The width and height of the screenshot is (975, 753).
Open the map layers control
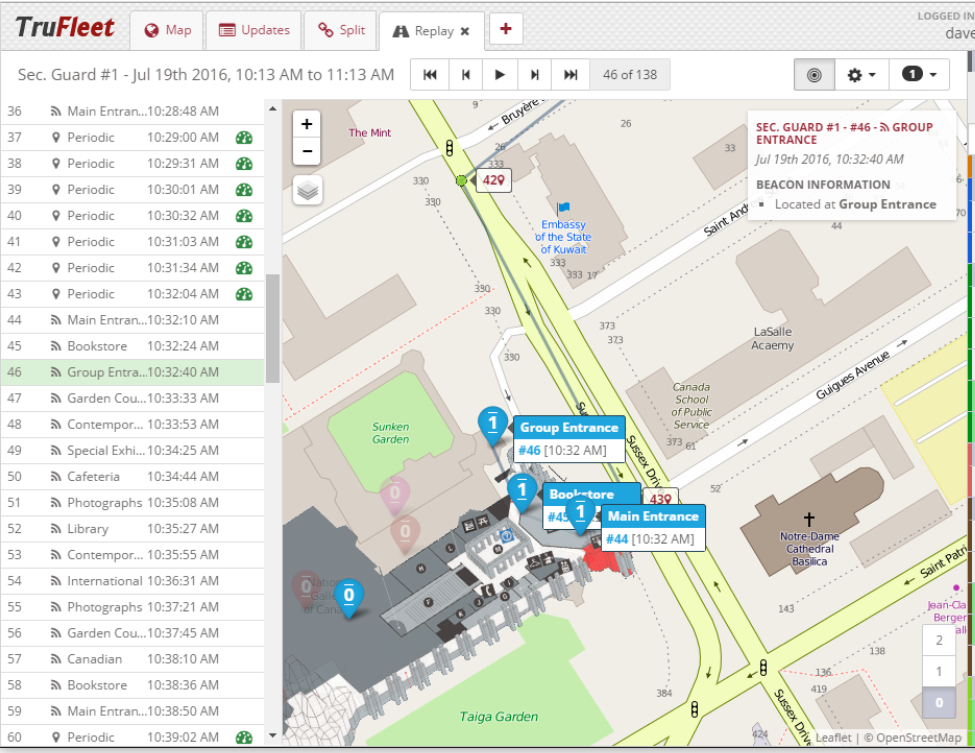coord(308,190)
